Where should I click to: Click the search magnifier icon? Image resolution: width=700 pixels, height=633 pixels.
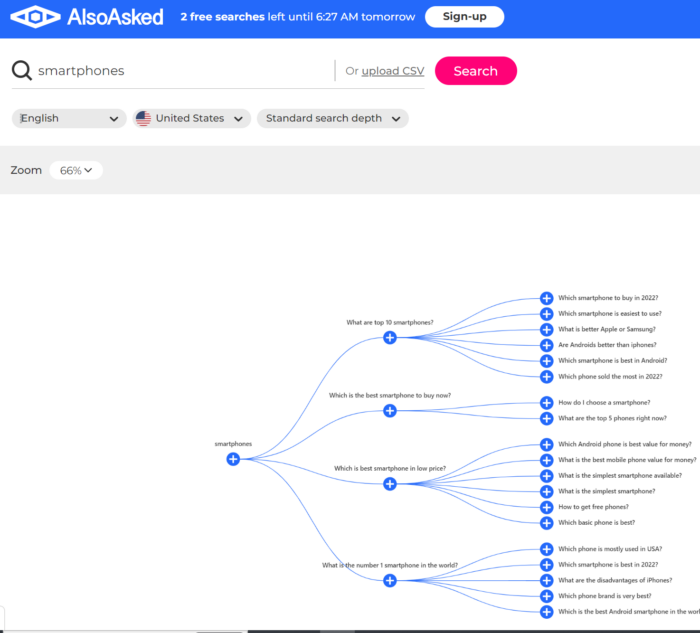click(x=21, y=71)
